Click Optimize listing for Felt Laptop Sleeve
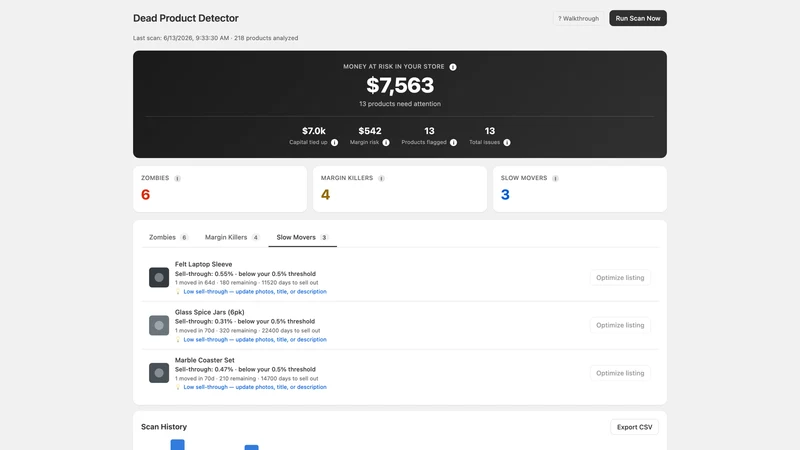Viewport: 800px width, 450px height. 620,278
